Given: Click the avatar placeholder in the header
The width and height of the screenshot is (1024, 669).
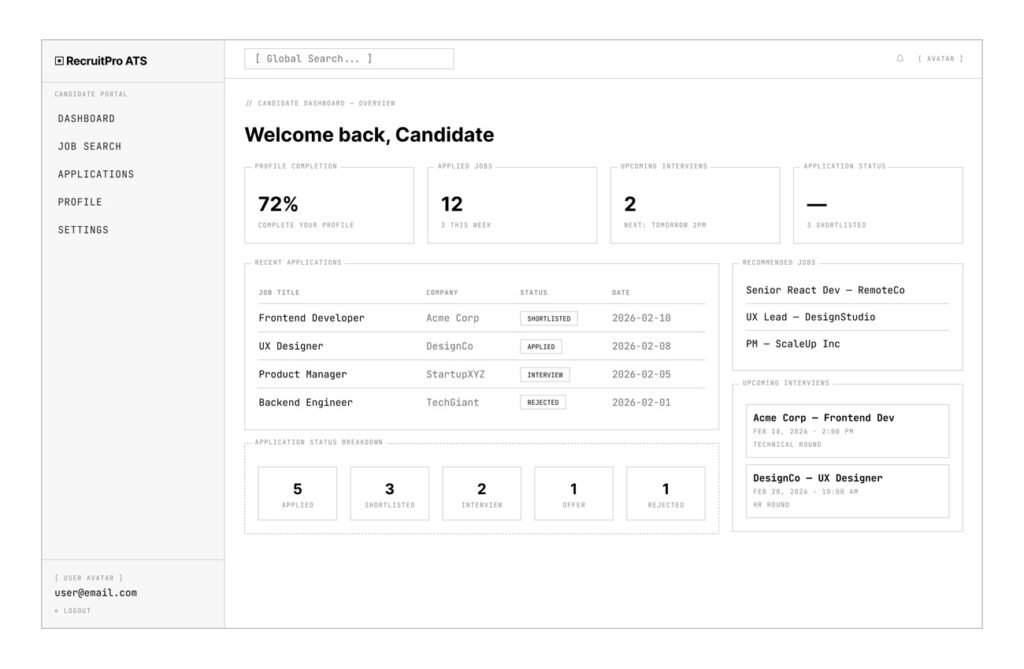Looking at the screenshot, I should click(x=941, y=58).
